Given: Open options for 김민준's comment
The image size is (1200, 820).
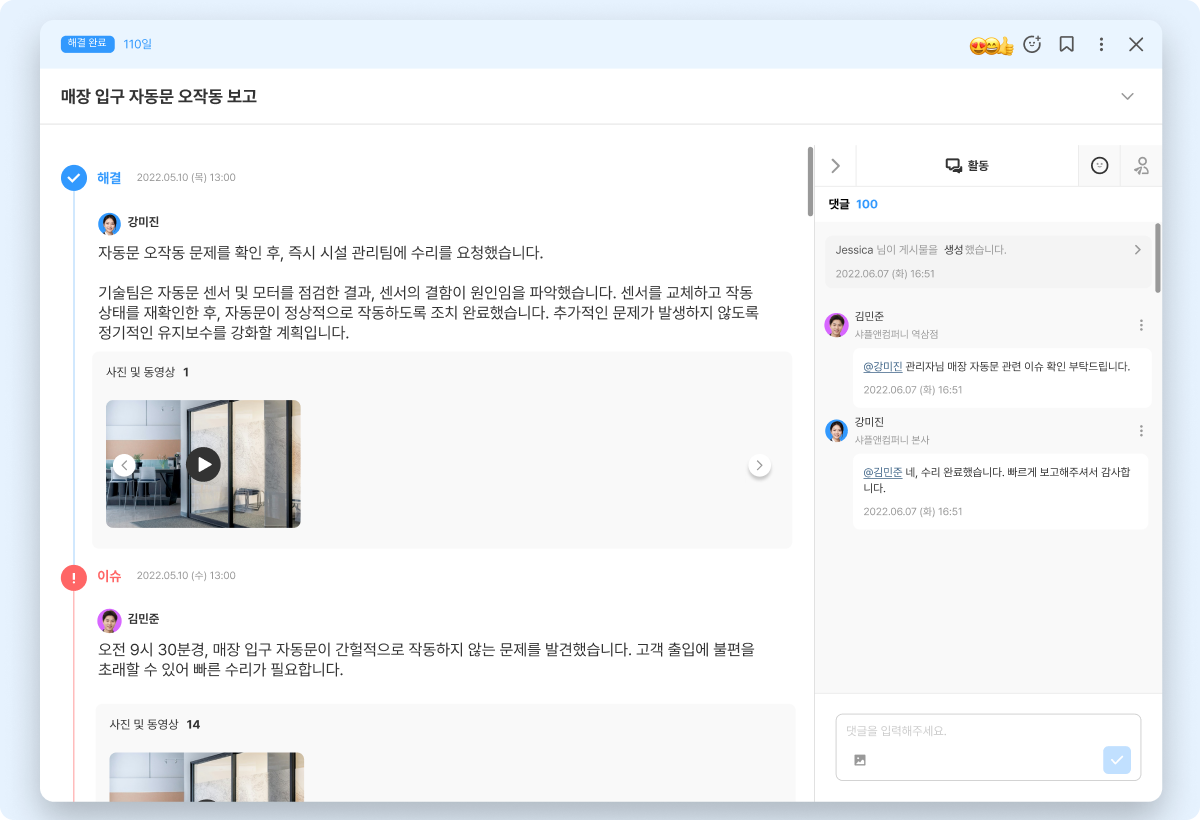Looking at the screenshot, I should tap(1141, 325).
